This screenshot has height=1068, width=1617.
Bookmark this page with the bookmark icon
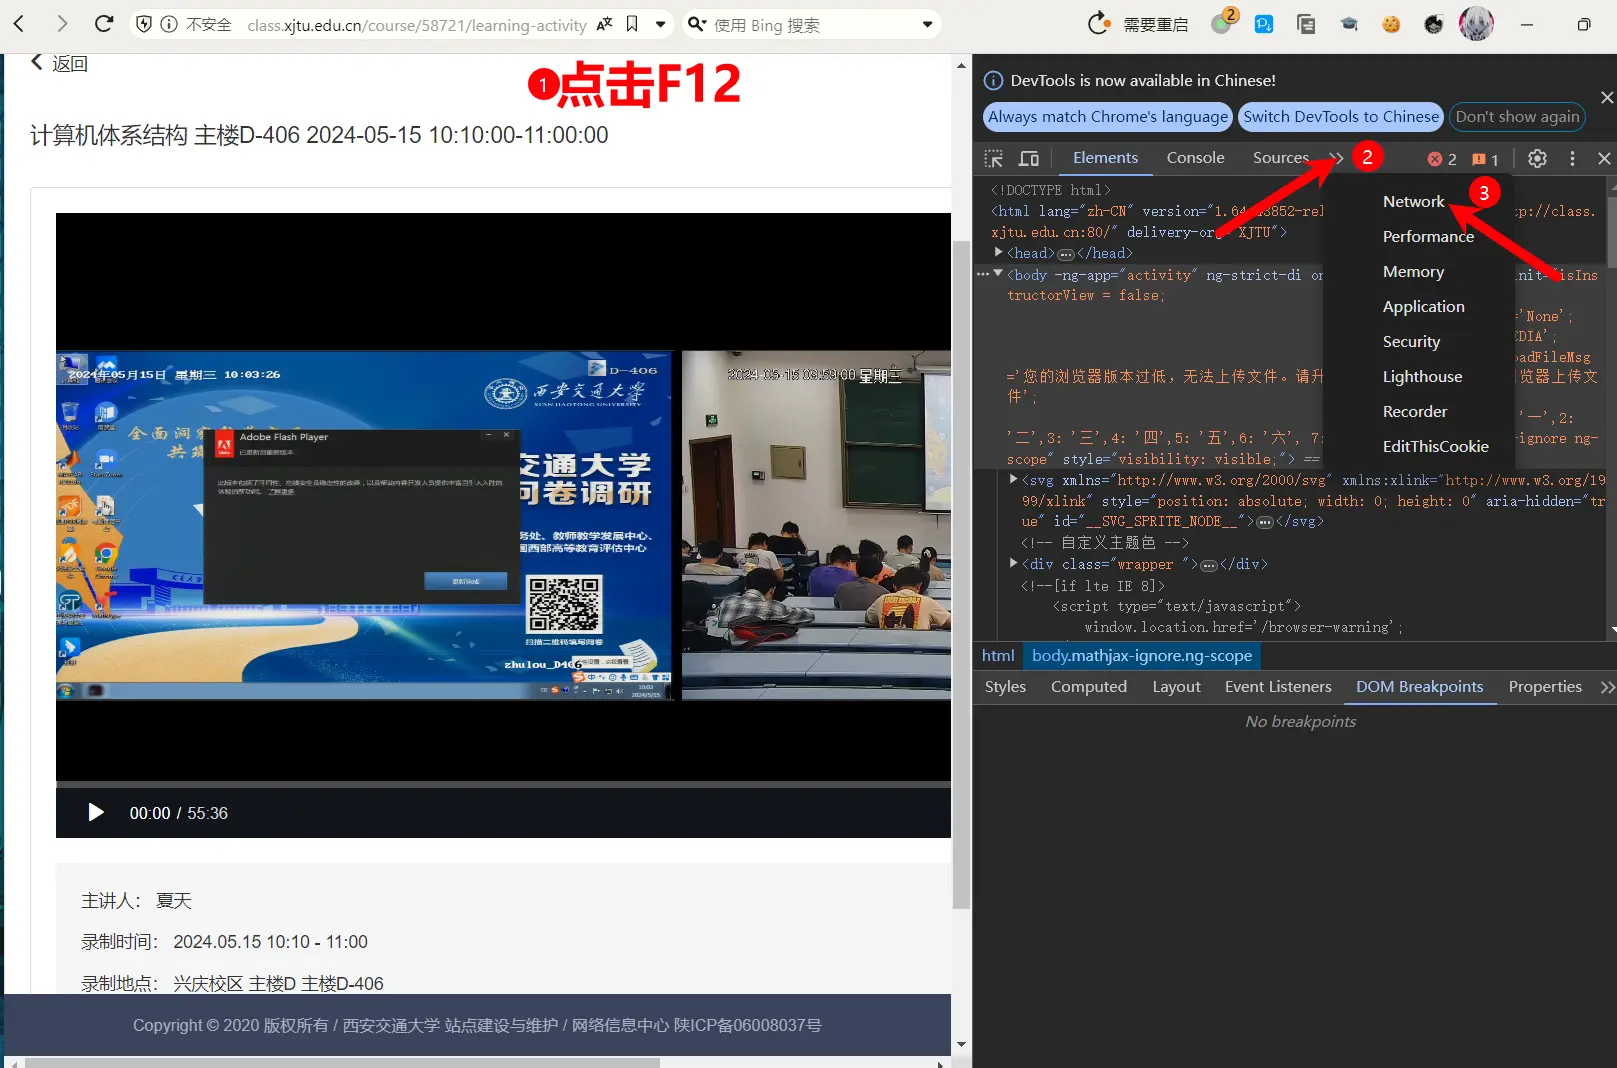[632, 24]
